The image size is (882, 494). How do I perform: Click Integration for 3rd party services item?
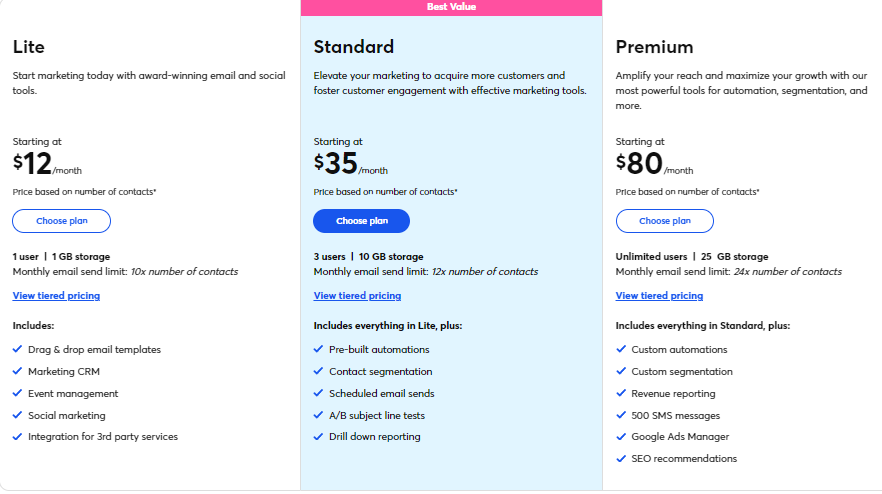pos(102,437)
